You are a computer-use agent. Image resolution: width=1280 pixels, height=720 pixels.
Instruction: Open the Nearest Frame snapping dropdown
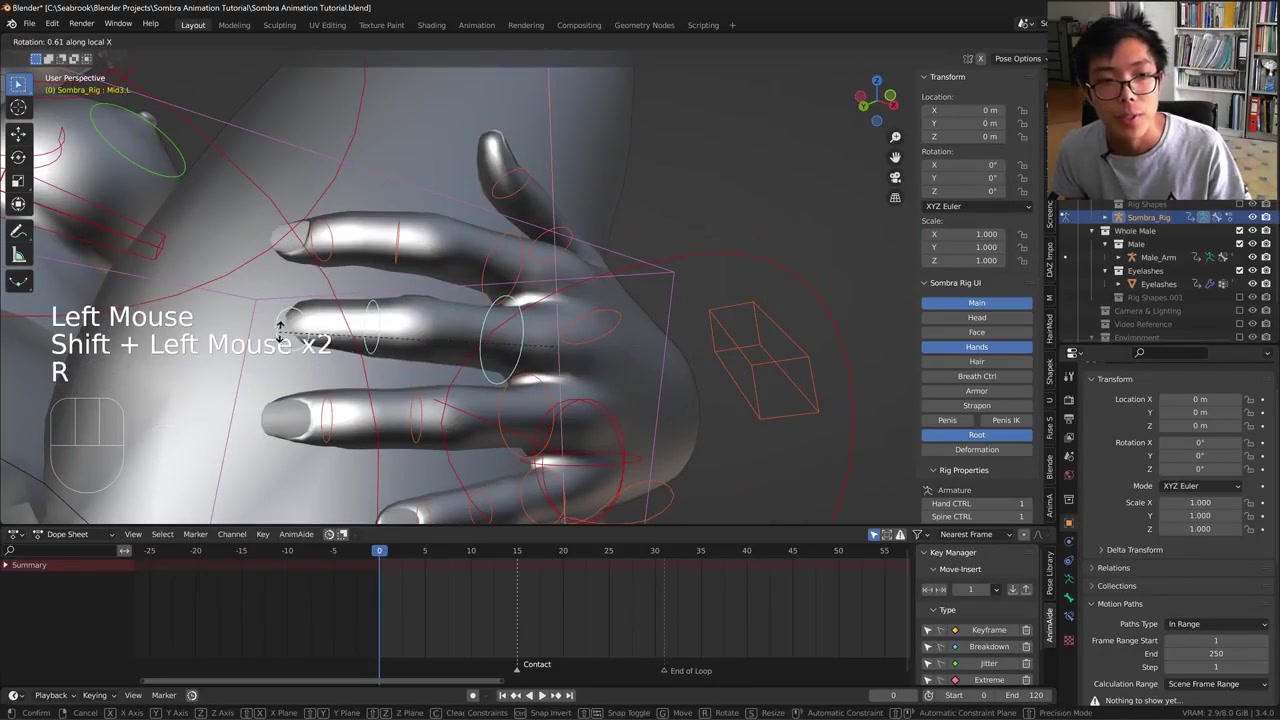tap(972, 534)
